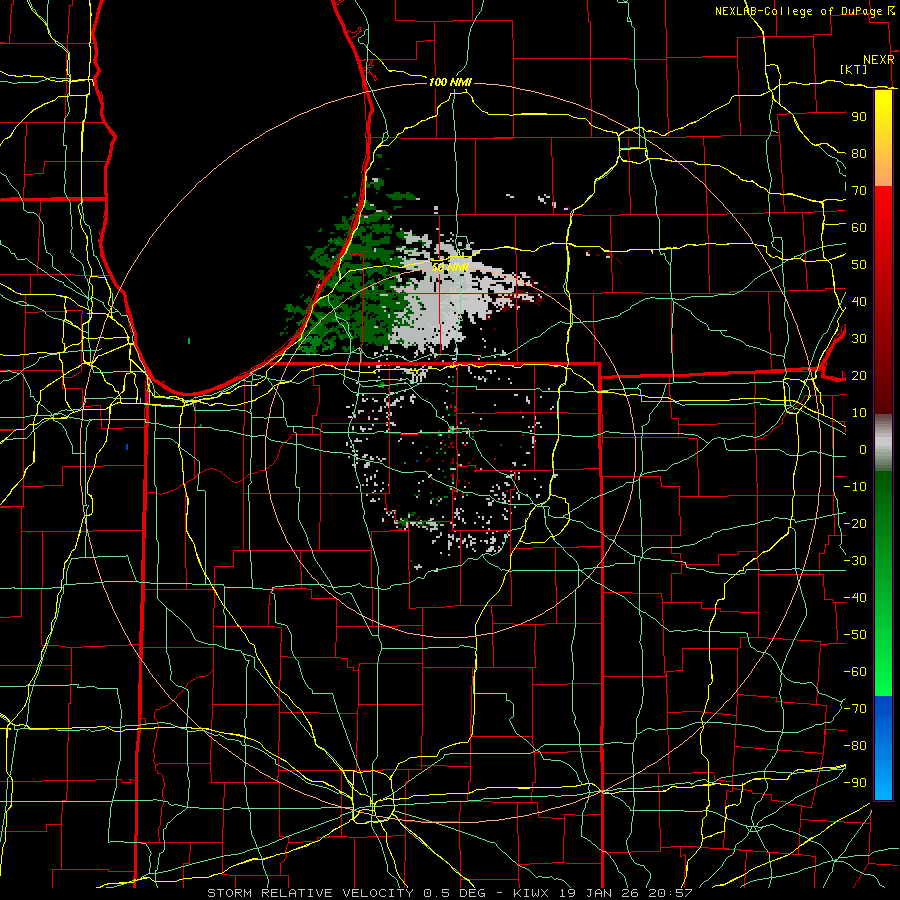The height and width of the screenshot is (900, 900).
Task: Click the positive 60 scale label
Action: click(x=859, y=228)
